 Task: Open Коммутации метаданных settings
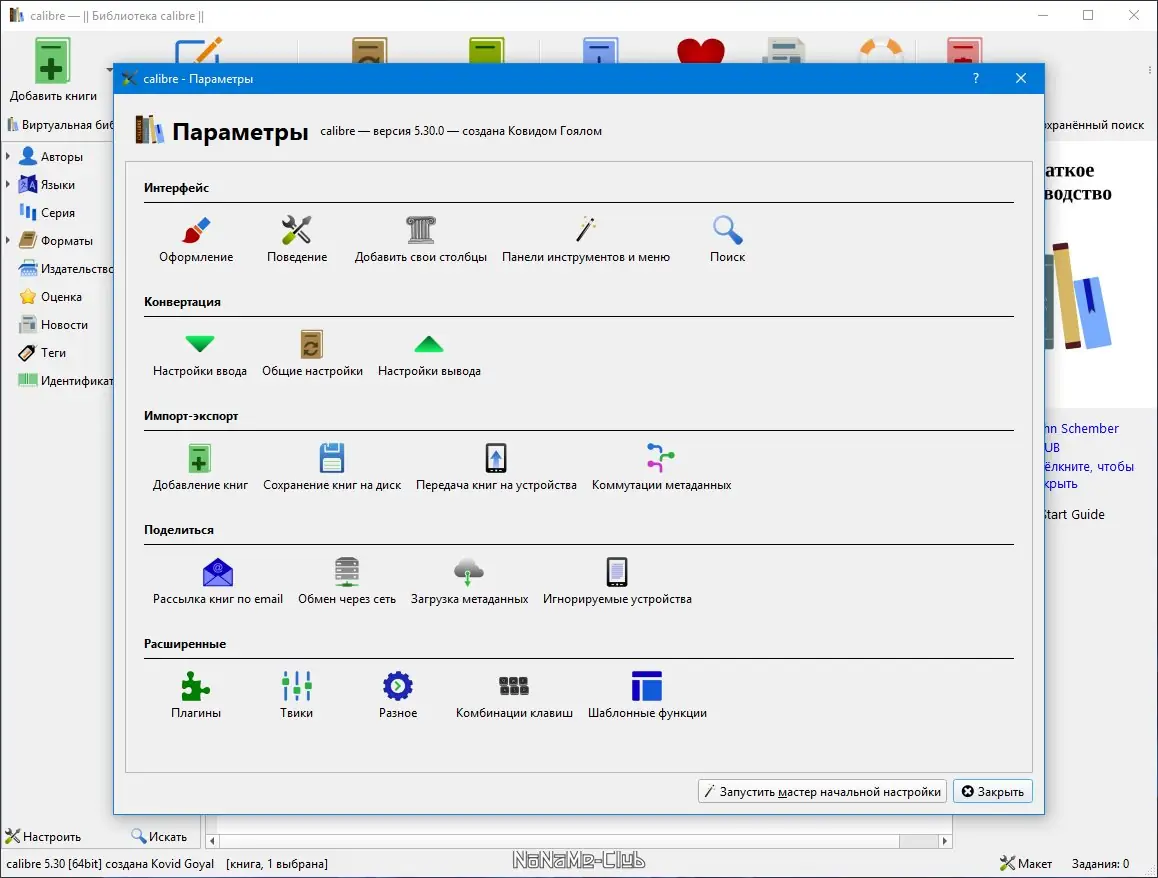tap(661, 467)
